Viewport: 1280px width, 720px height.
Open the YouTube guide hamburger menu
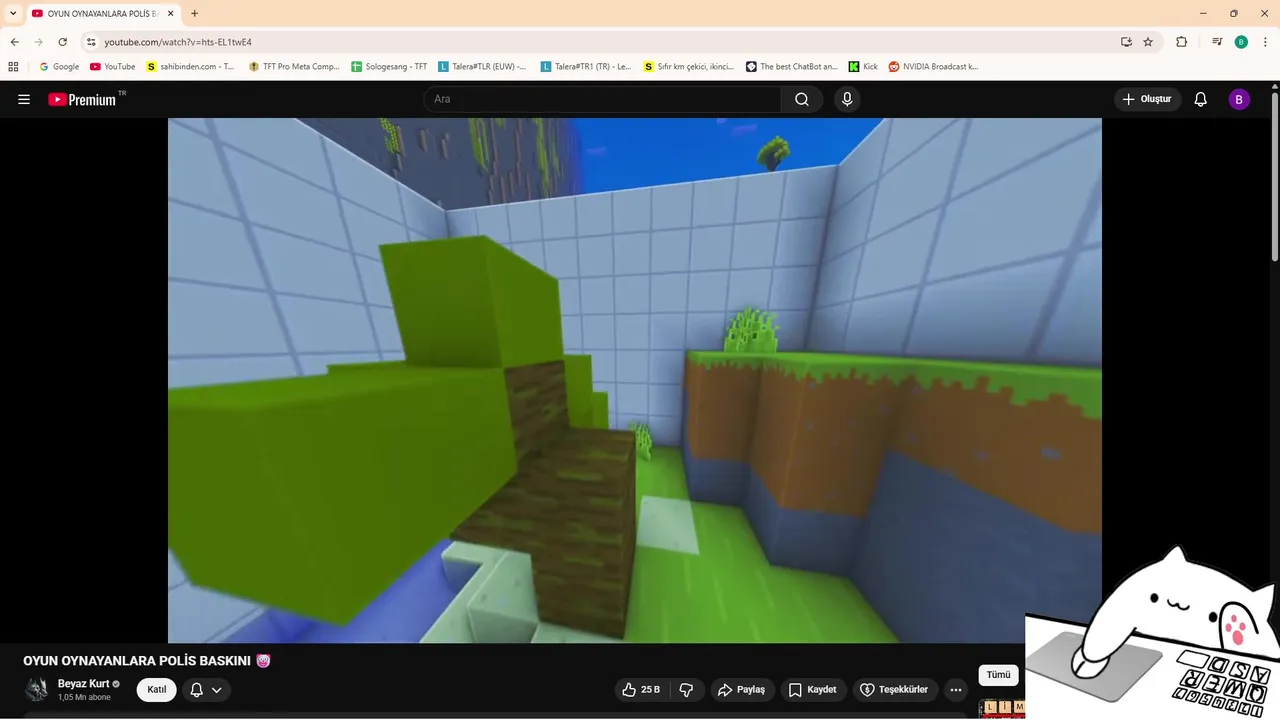(x=24, y=99)
